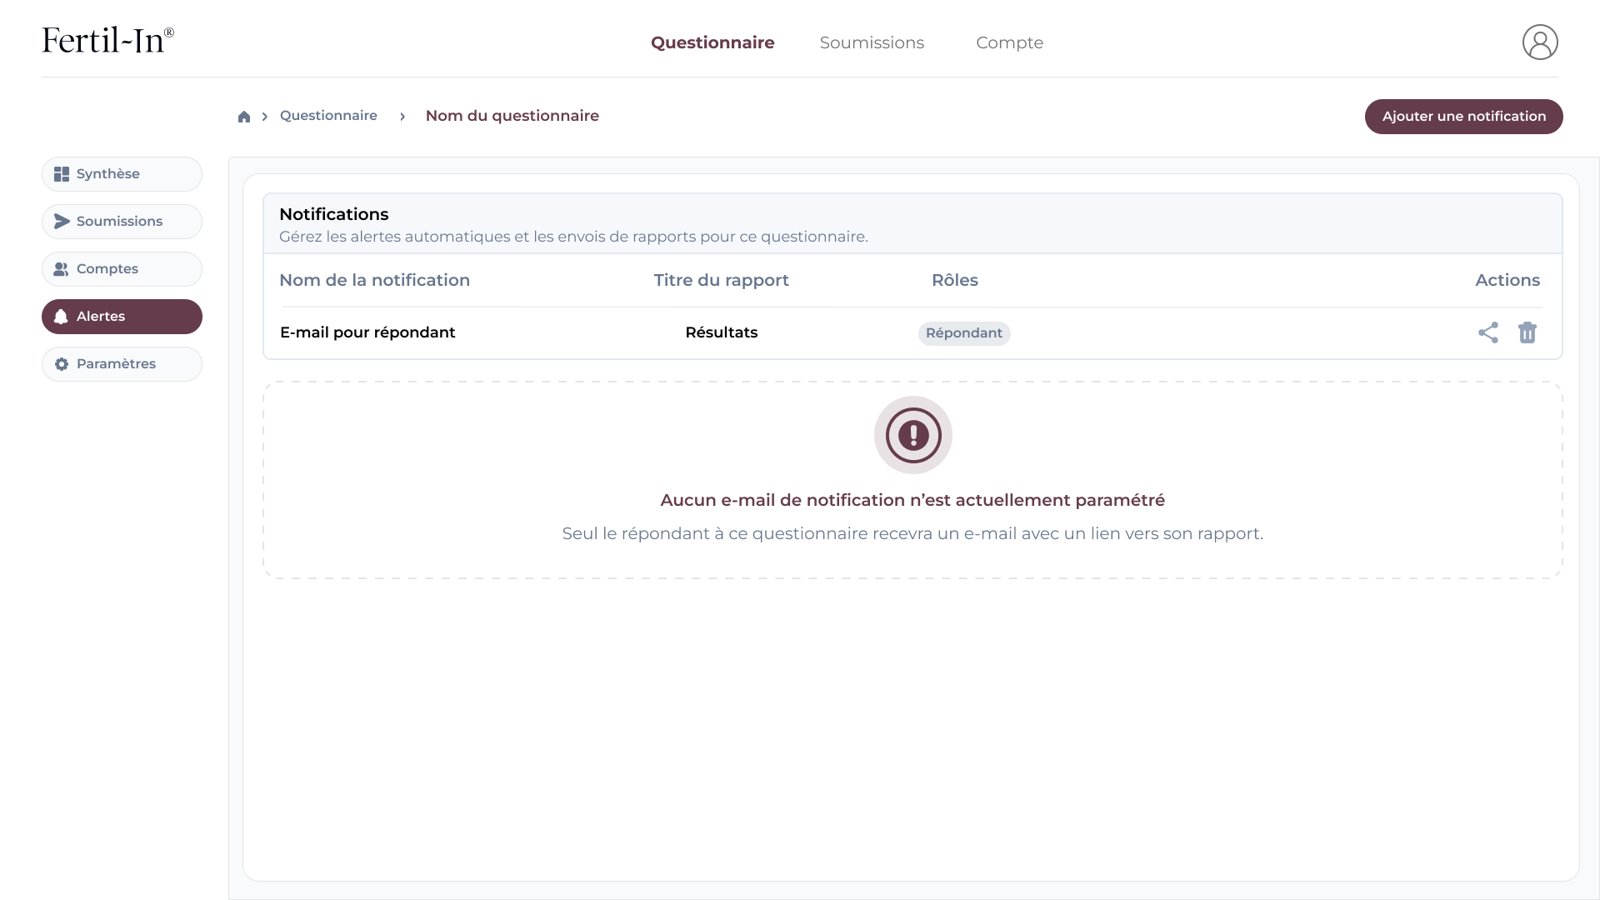
Task: Click the Rôles column header
Action: (955, 280)
